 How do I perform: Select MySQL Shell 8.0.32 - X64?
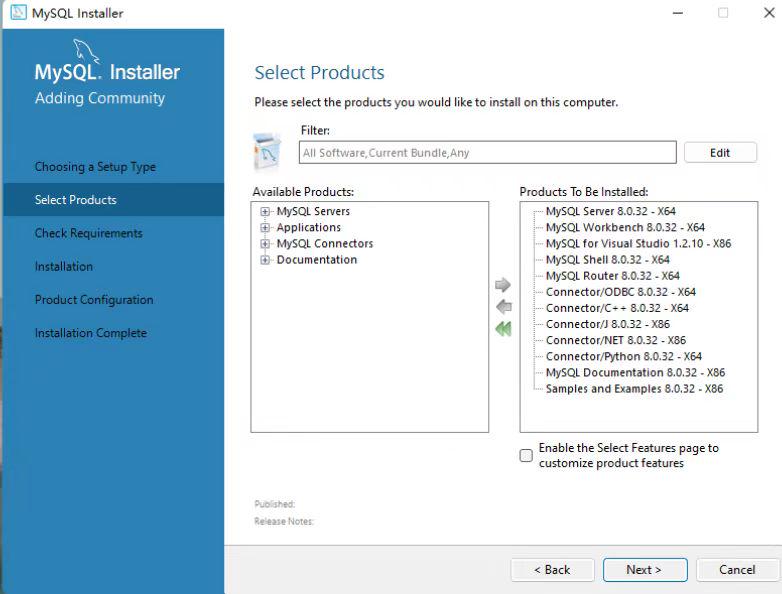click(607, 260)
